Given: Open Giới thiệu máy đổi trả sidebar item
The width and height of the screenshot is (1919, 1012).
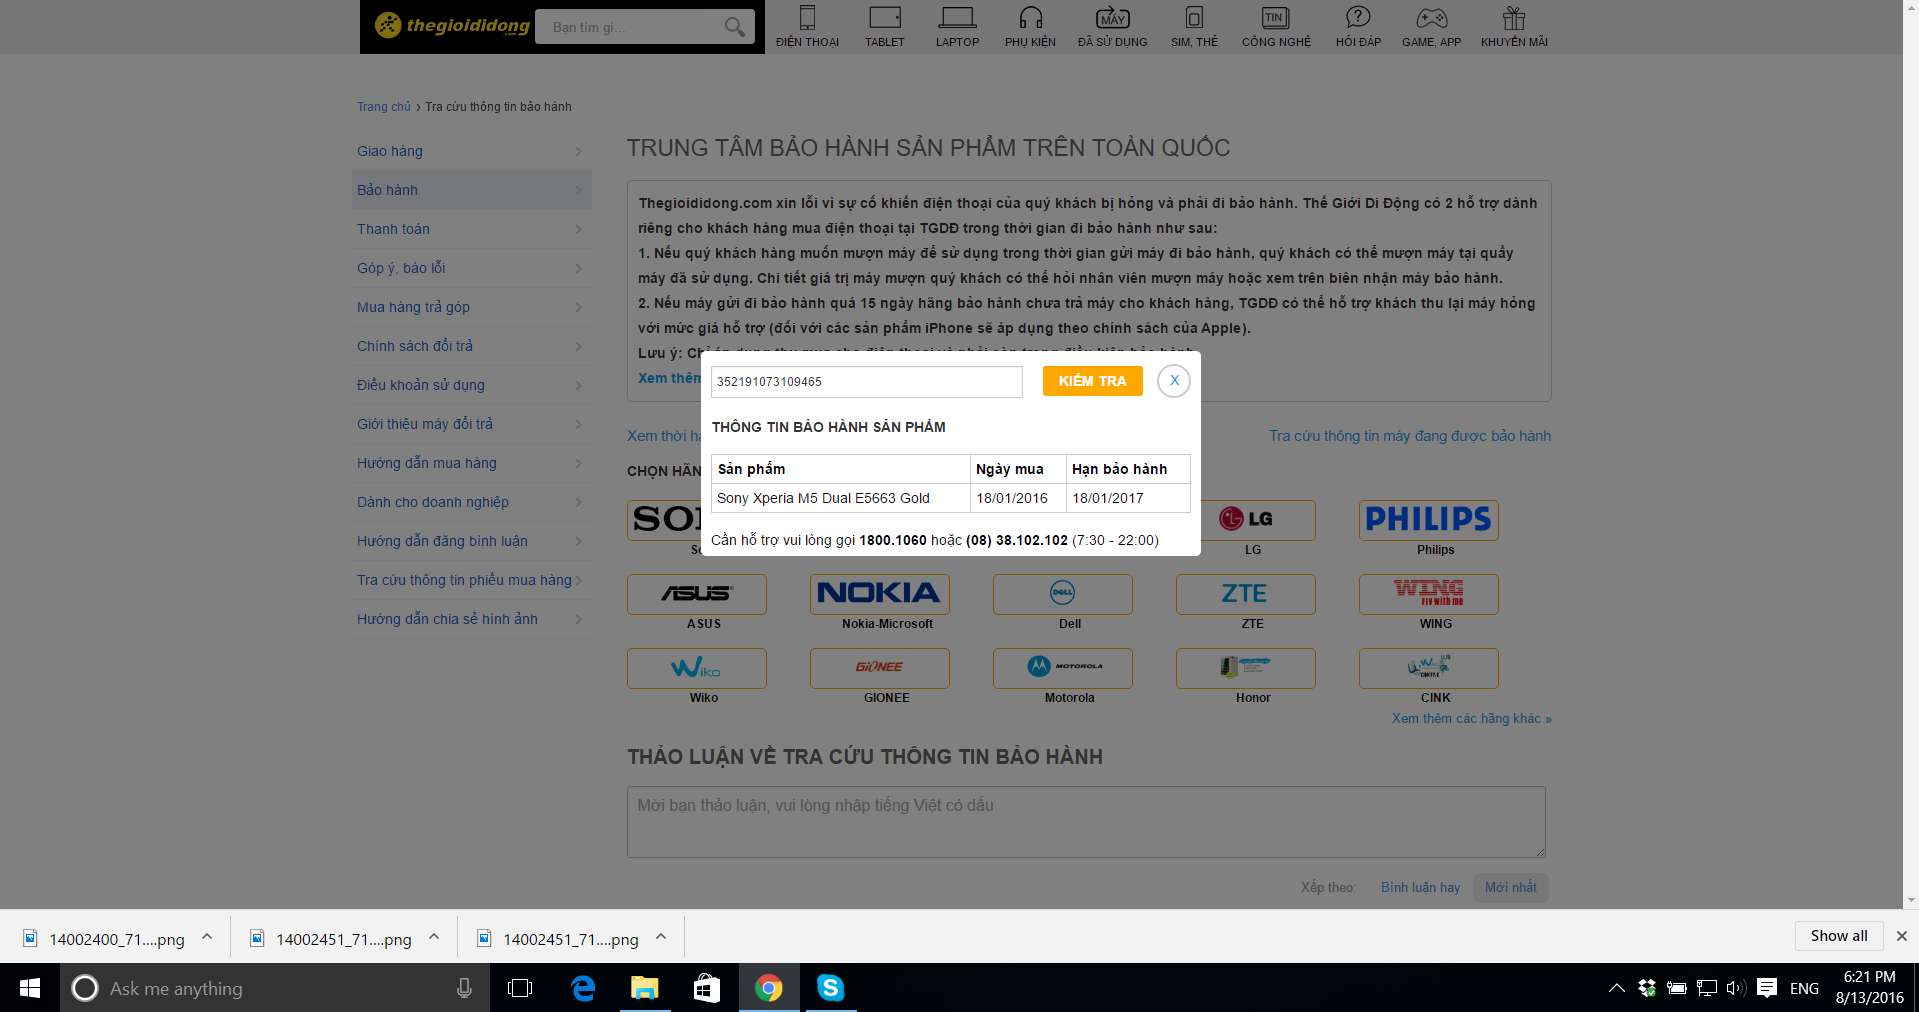Looking at the screenshot, I should (x=471, y=424).
